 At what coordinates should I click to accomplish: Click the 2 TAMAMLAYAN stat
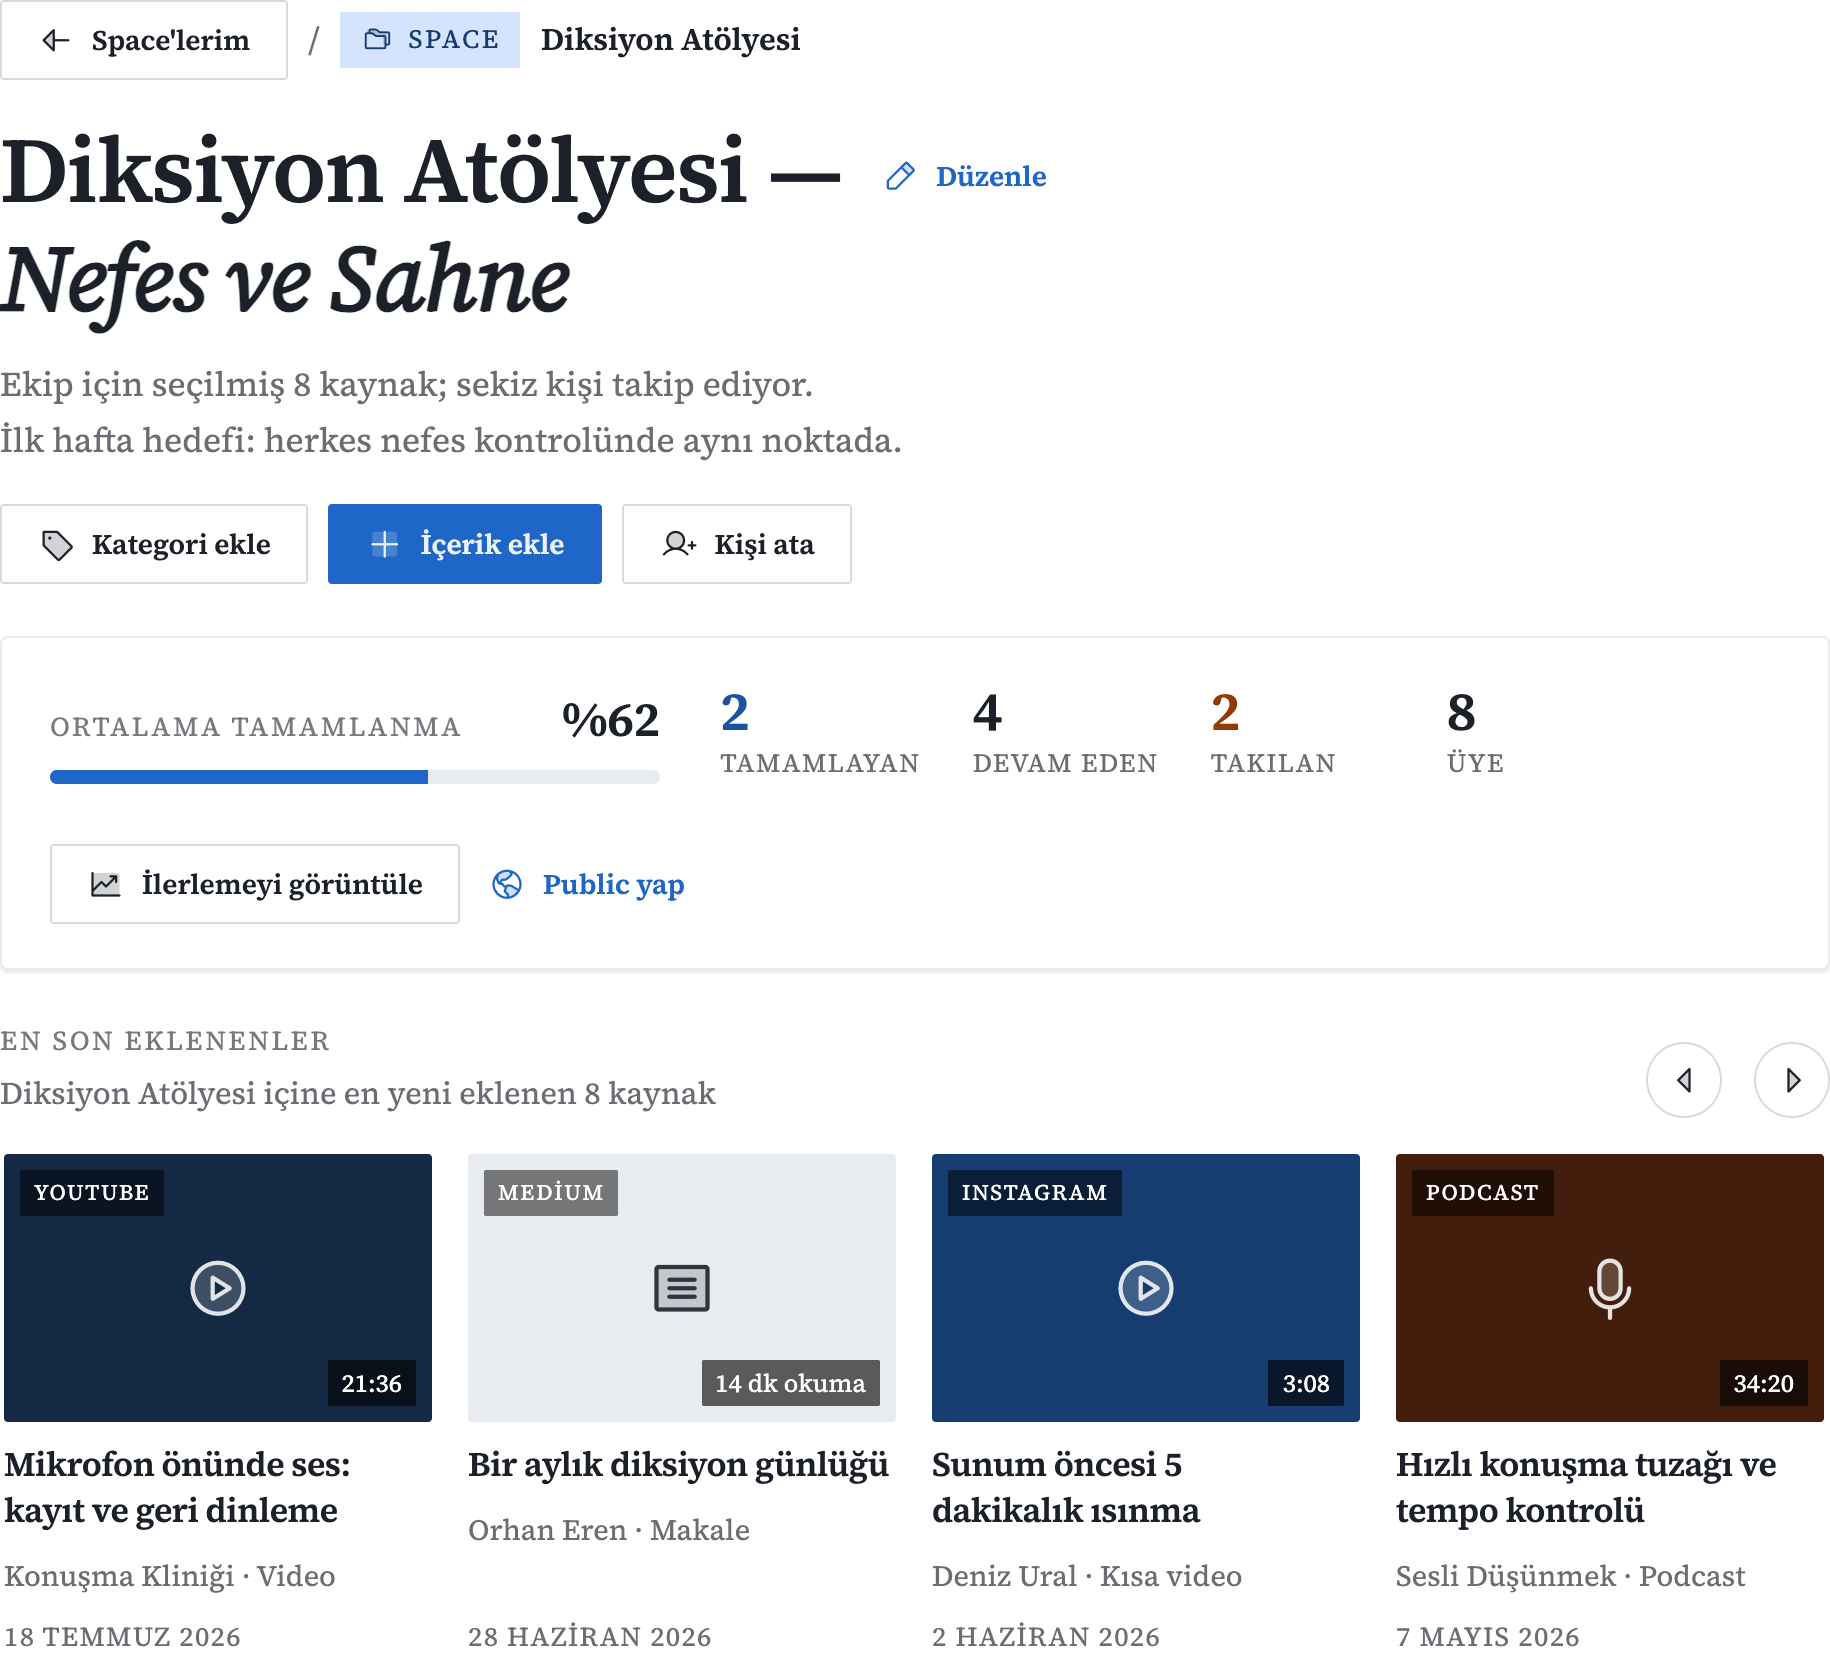[820, 733]
